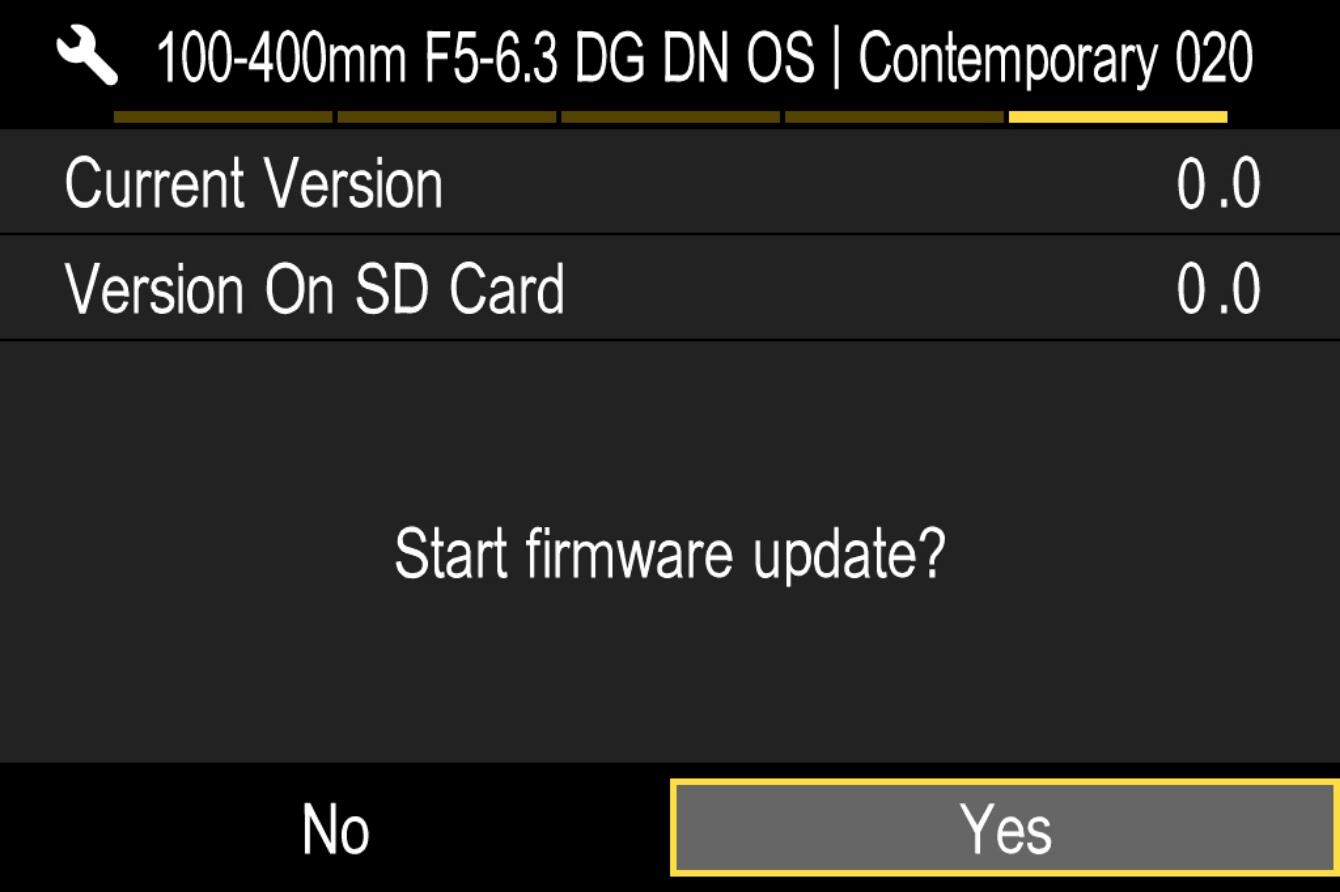Choose Yes to start firmware update
The image size is (1340, 892).
click(x=1005, y=828)
